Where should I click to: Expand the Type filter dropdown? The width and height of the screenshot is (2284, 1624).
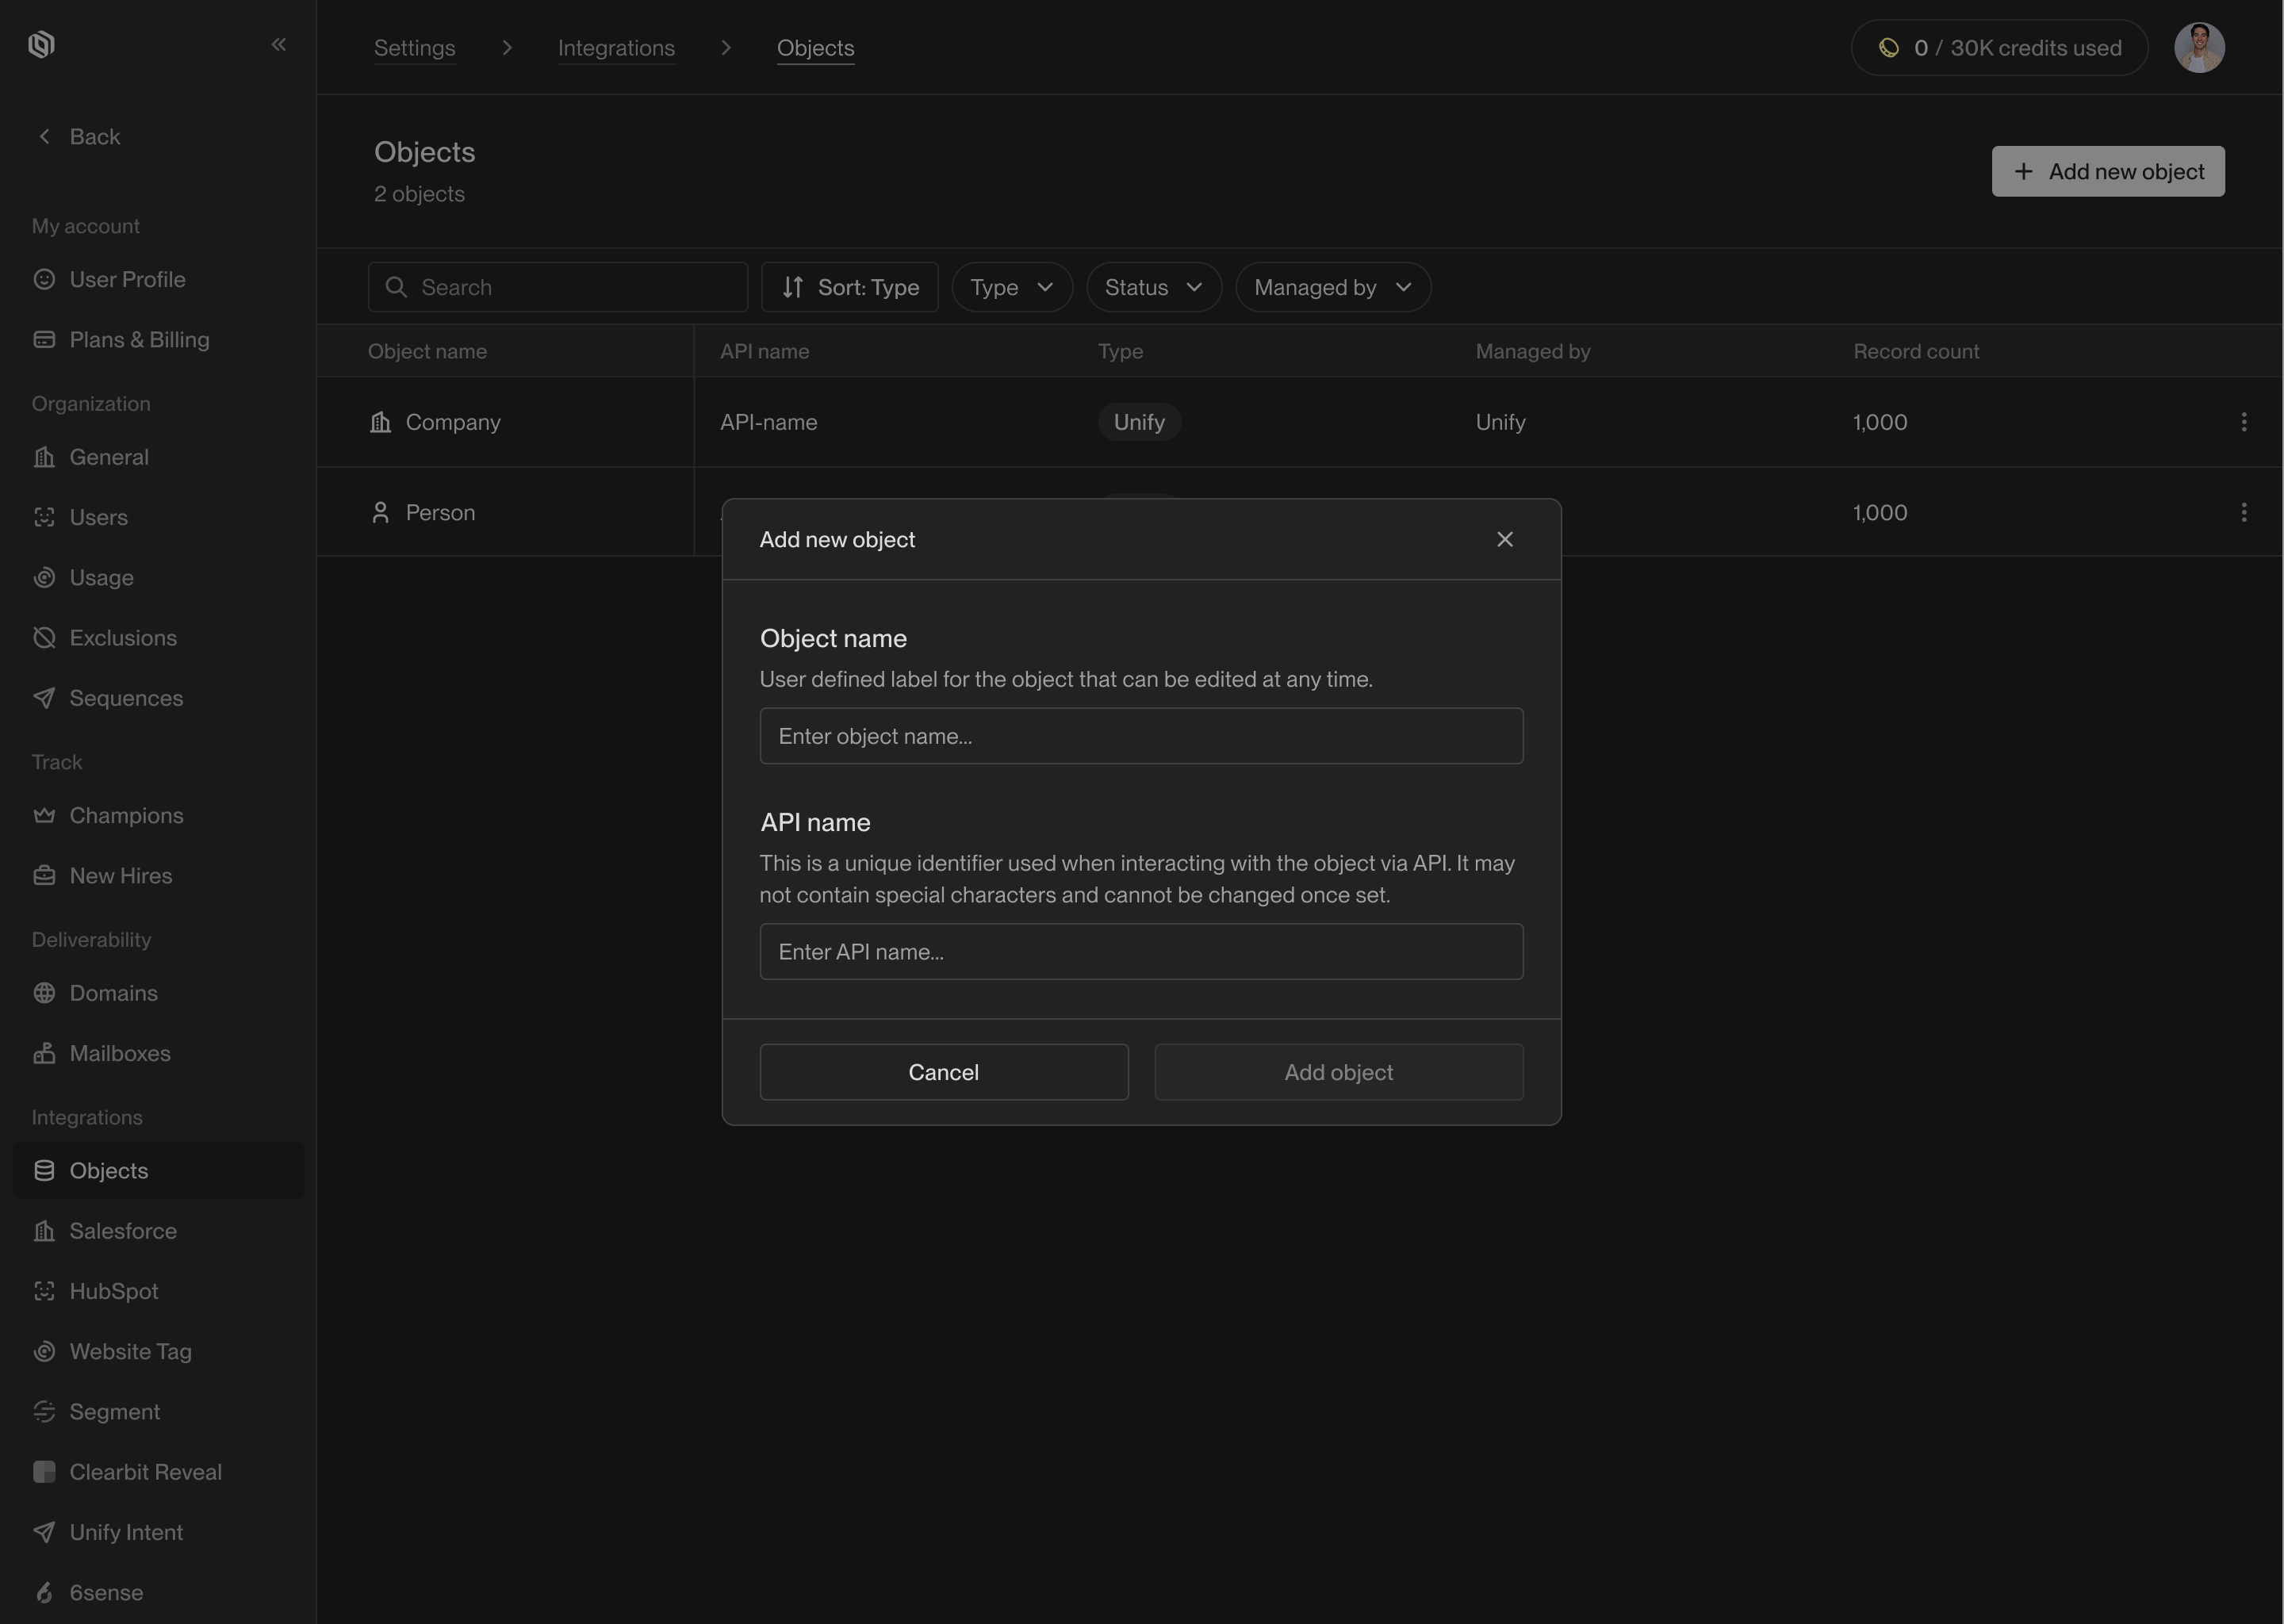1011,287
